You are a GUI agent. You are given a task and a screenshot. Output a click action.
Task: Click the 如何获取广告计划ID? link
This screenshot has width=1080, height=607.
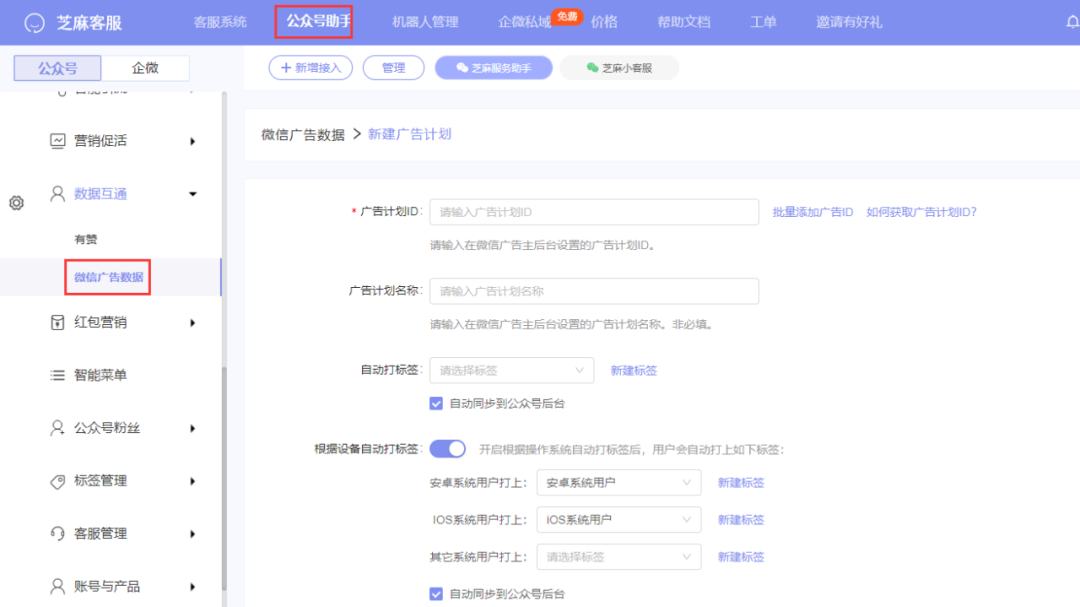point(922,212)
